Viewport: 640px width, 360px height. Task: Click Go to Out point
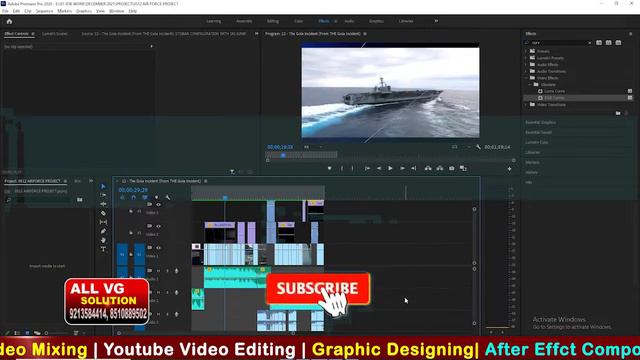coord(413,169)
